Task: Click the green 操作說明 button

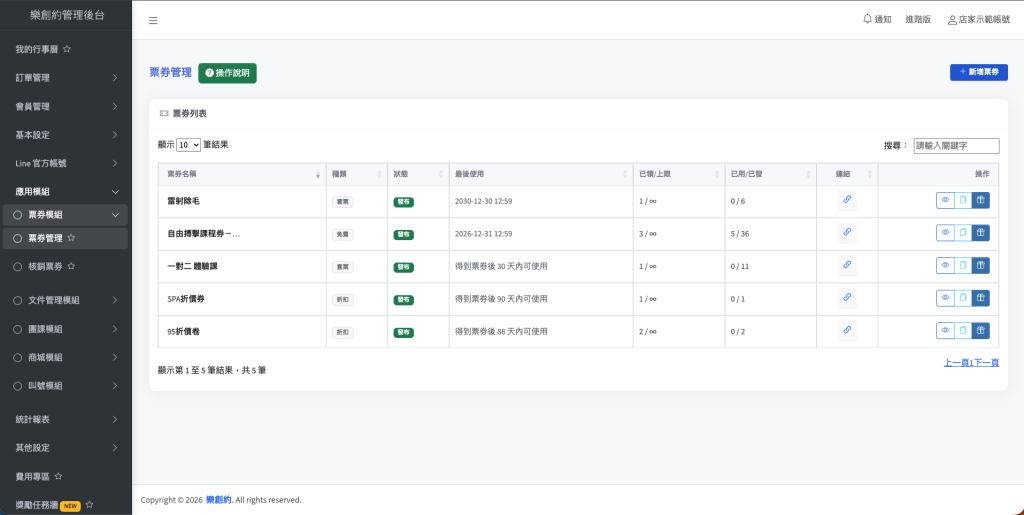Action: point(227,73)
